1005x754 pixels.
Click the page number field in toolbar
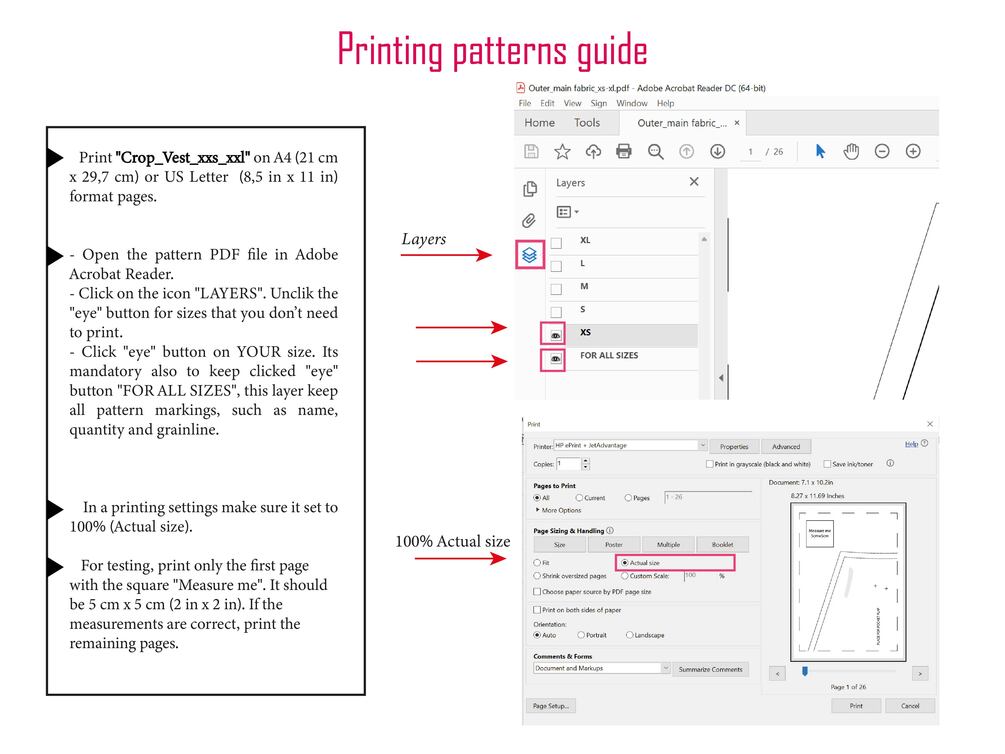(x=751, y=152)
